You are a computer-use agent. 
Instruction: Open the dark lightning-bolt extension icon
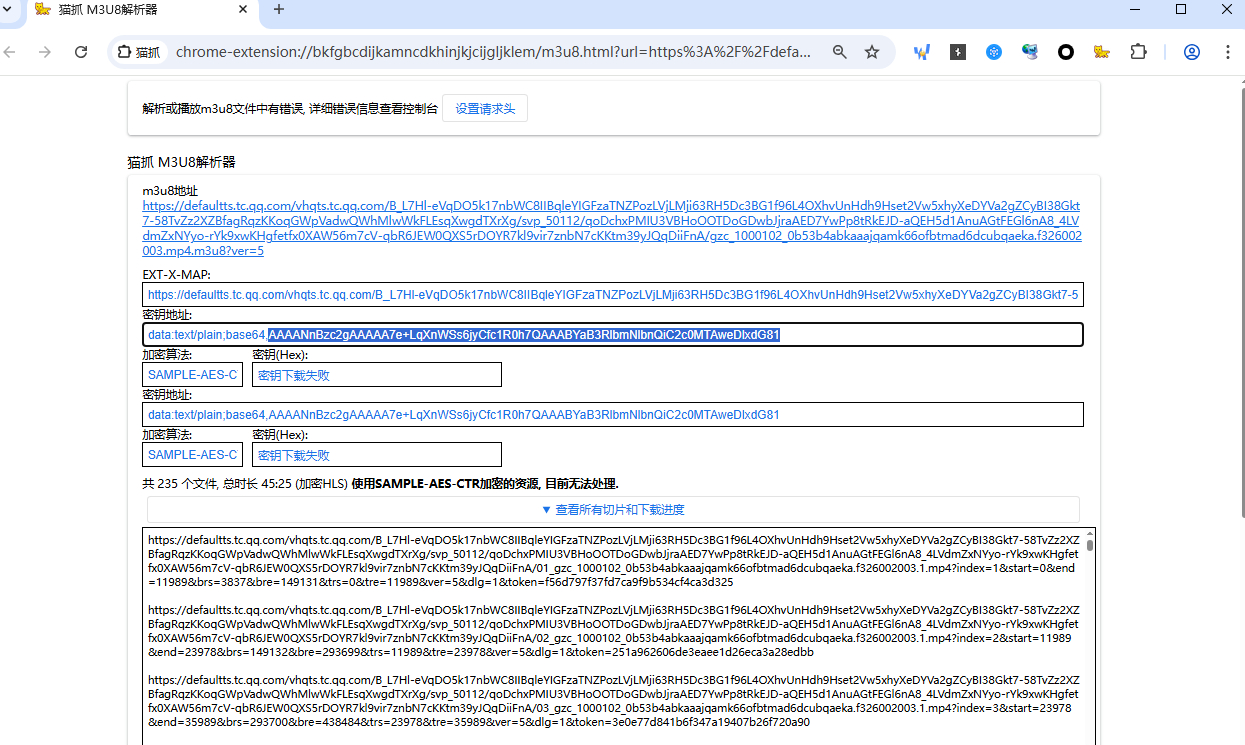point(958,52)
